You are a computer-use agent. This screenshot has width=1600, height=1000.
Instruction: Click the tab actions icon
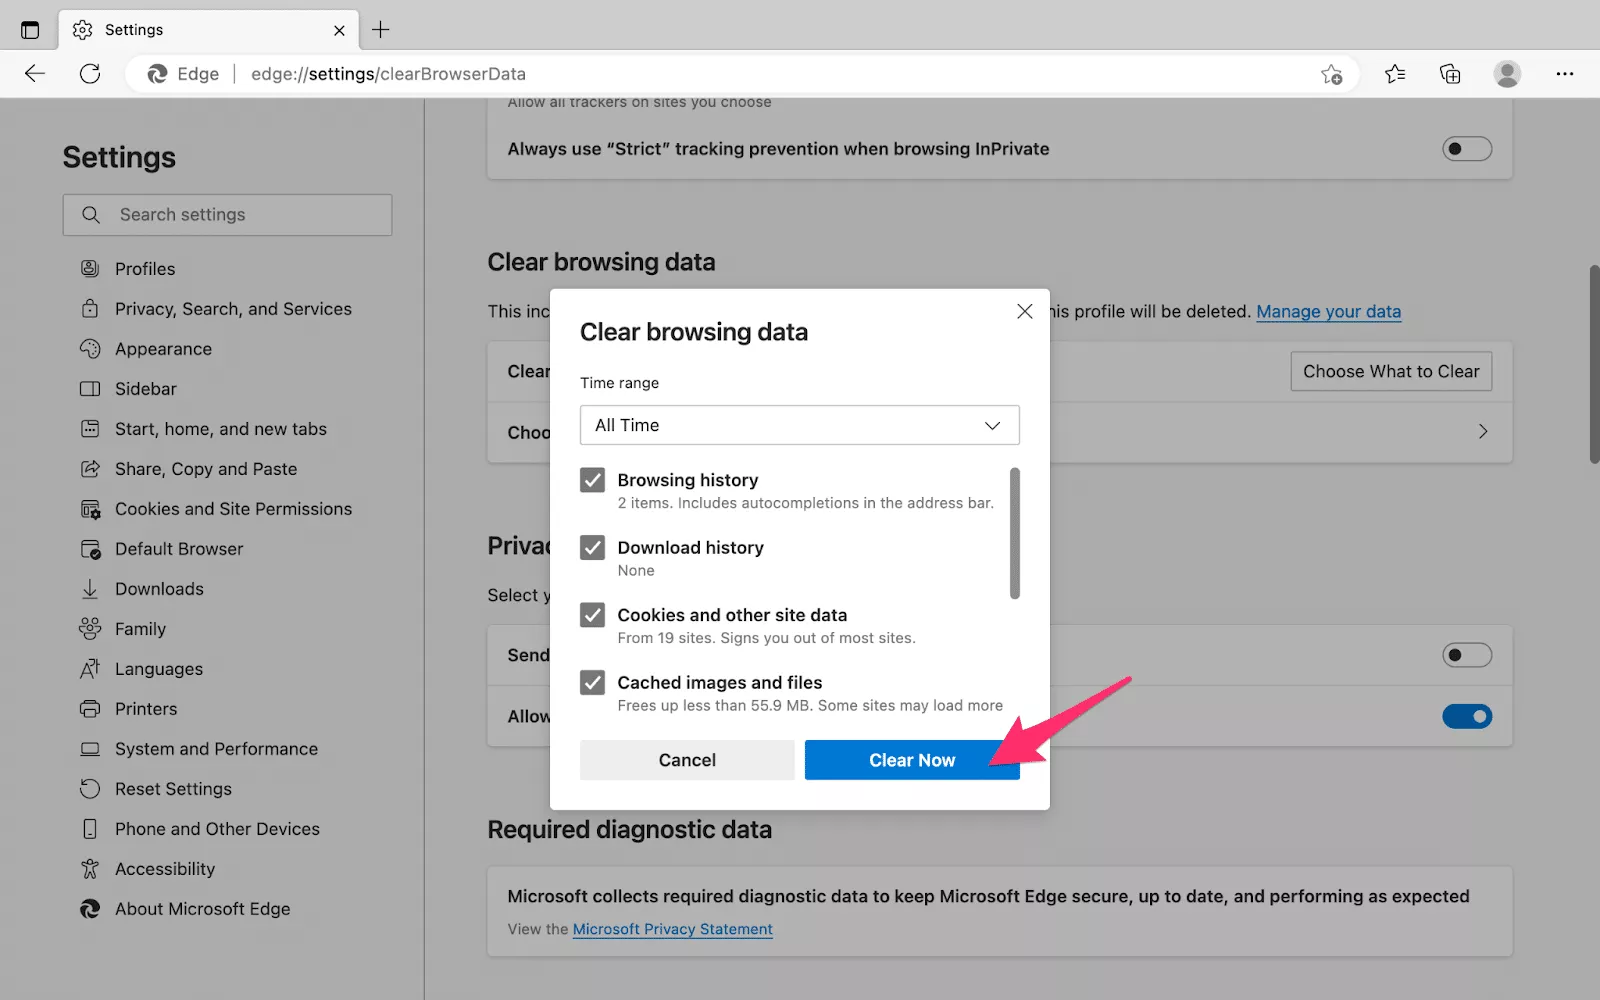pyautogui.click(x=30, y=30)
